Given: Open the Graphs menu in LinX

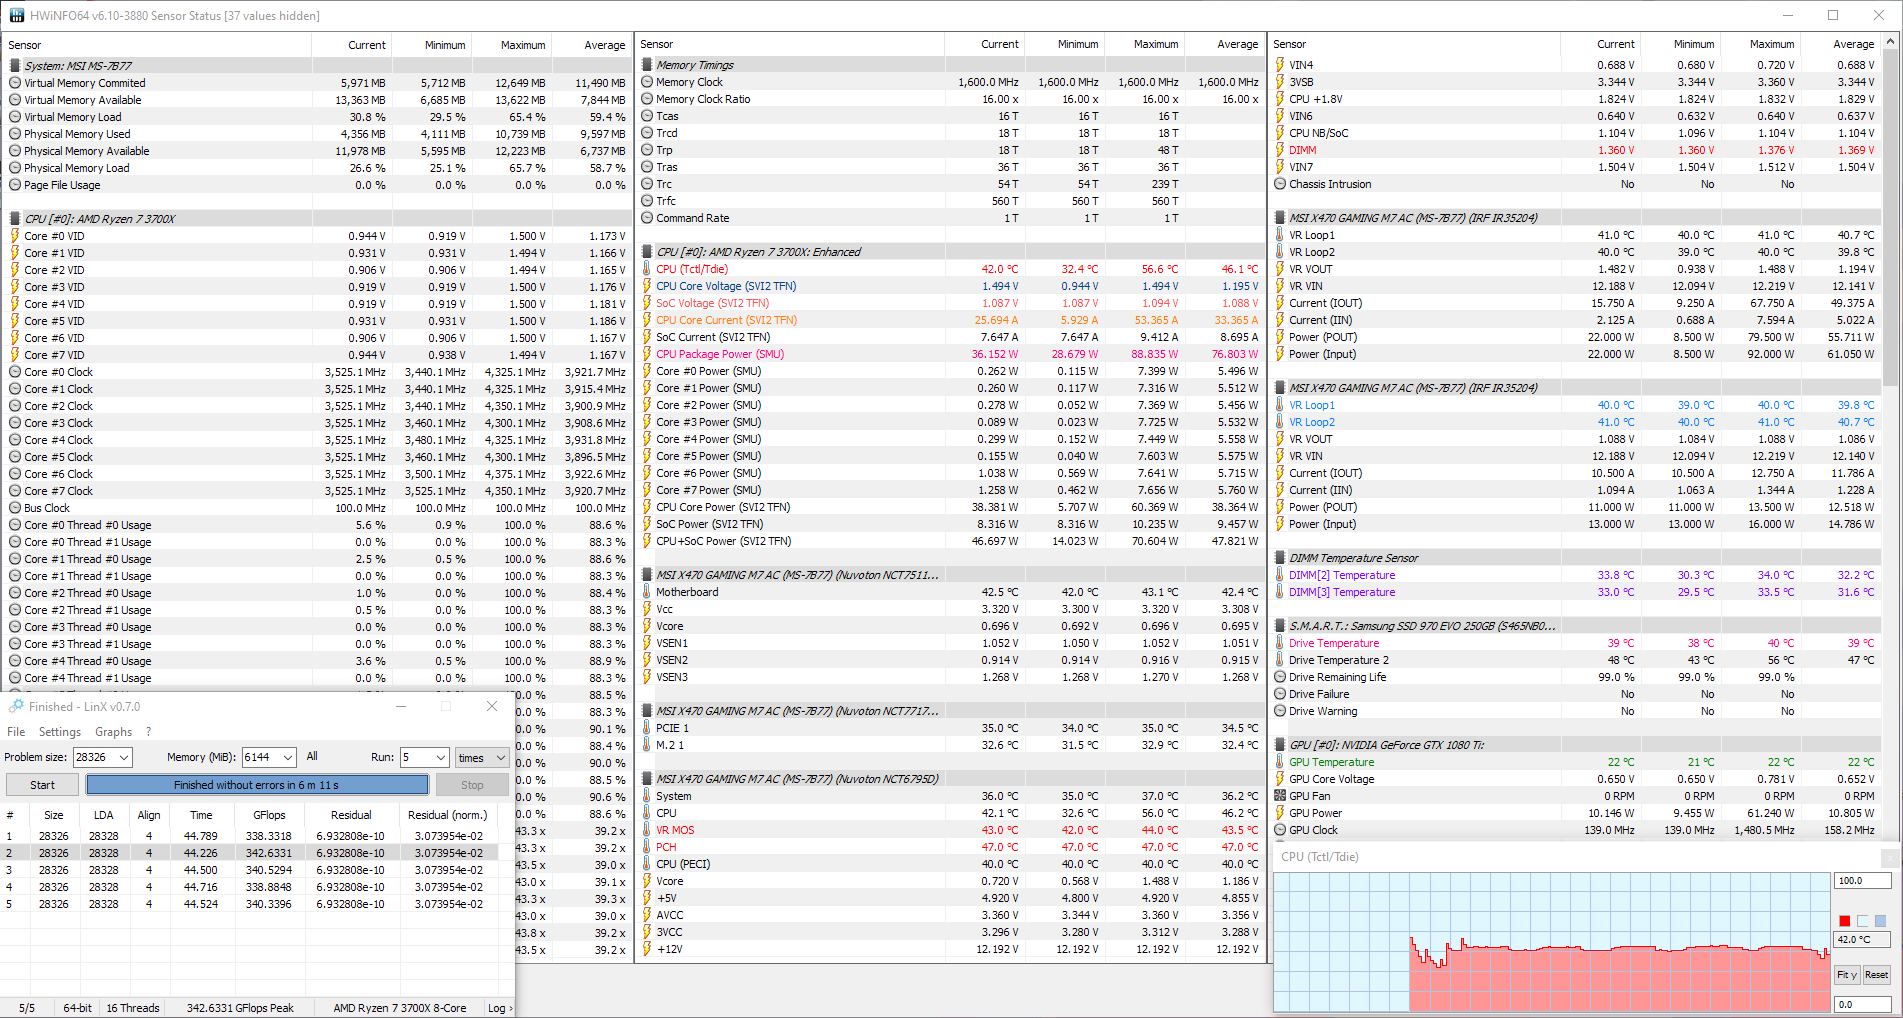Looking at the screenshot, I should [113, 732].
